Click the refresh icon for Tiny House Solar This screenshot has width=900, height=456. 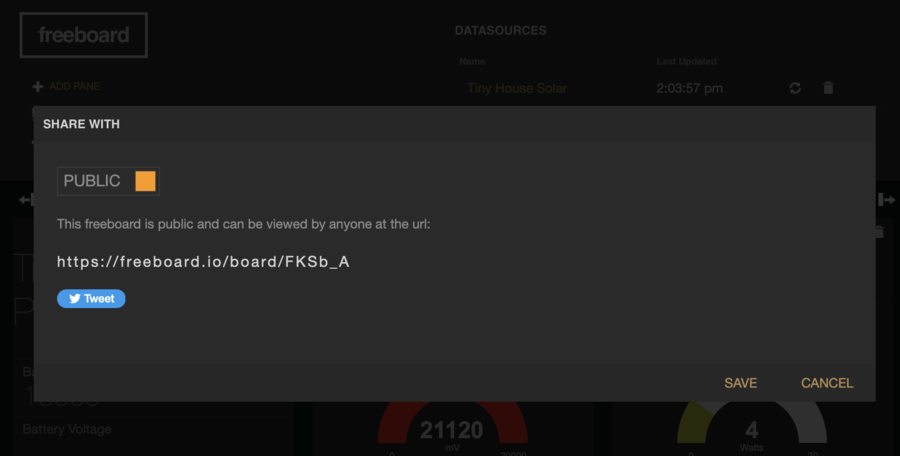click(795, 88)
